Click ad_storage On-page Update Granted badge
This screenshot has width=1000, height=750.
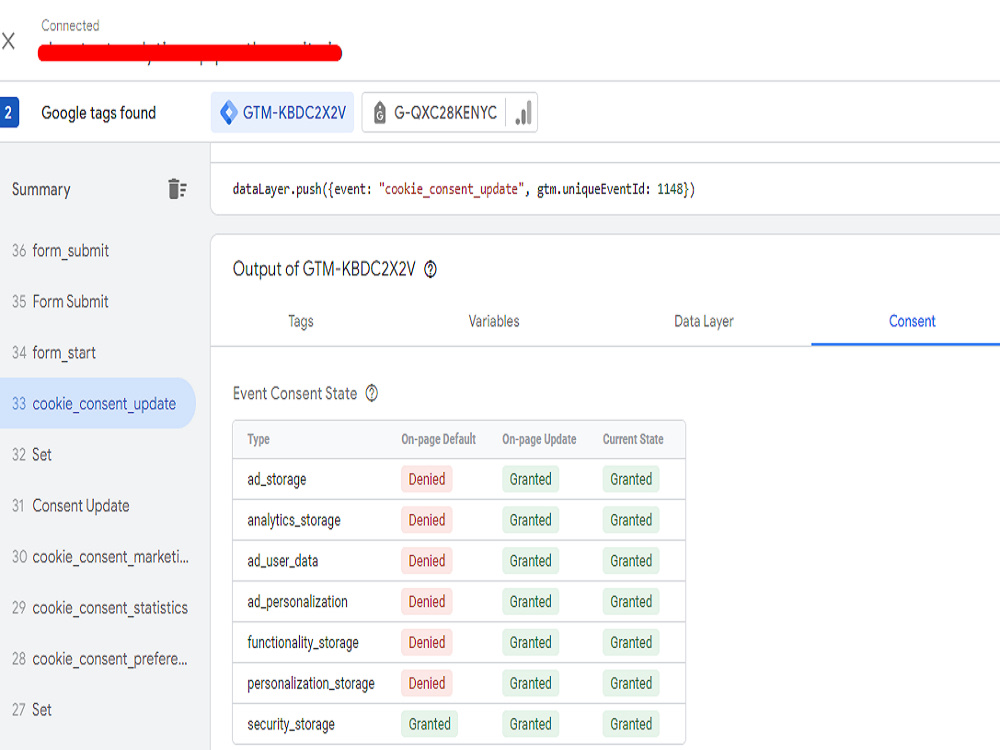pos(530,480)
